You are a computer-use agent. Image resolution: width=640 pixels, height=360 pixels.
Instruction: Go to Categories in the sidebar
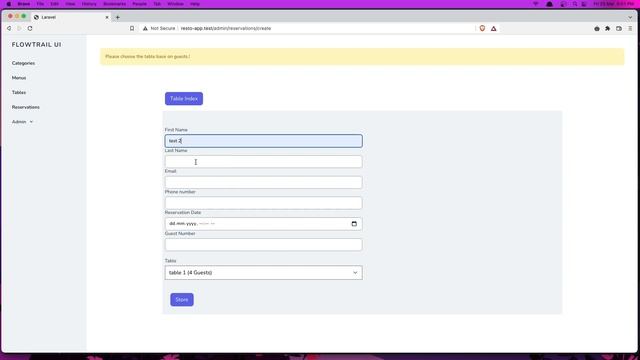click(23, 63)
